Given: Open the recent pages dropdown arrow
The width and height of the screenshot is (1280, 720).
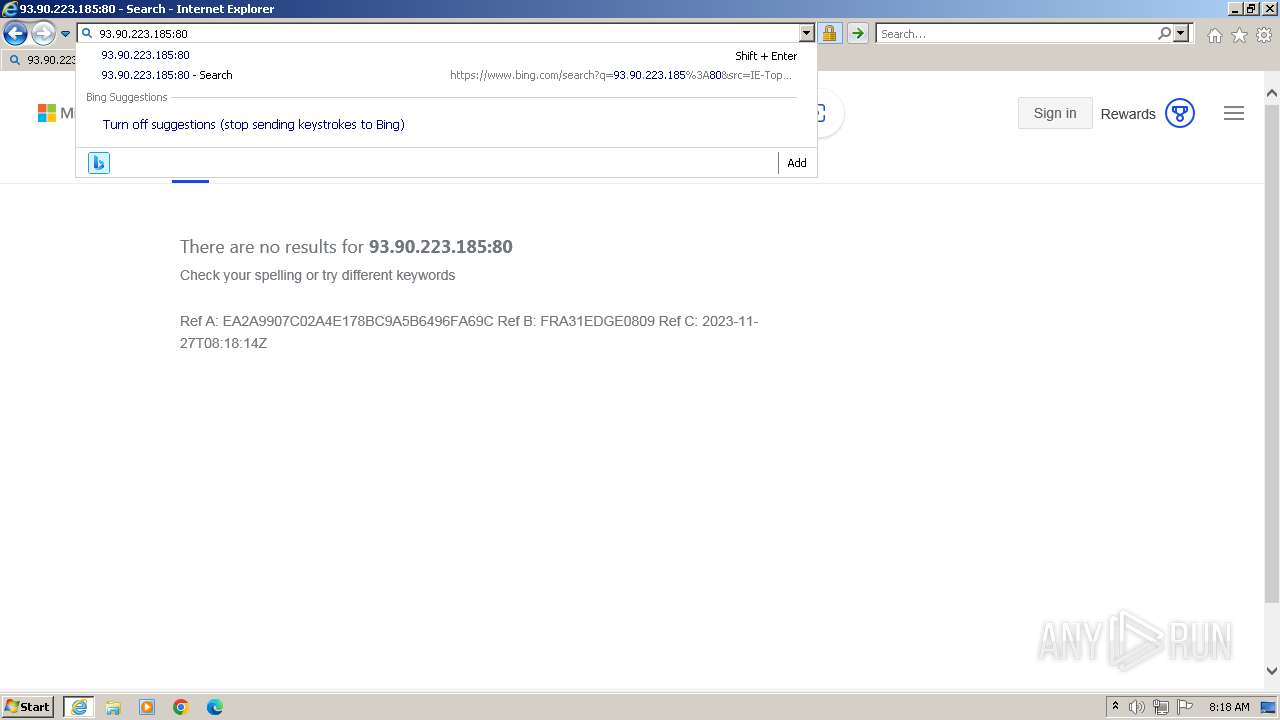Looking at the screenshot, I should [66, 34].
